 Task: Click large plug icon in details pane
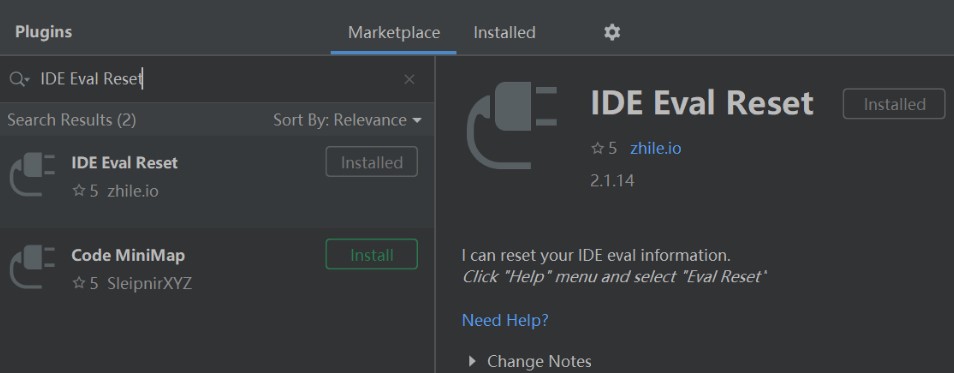point(512,125)
